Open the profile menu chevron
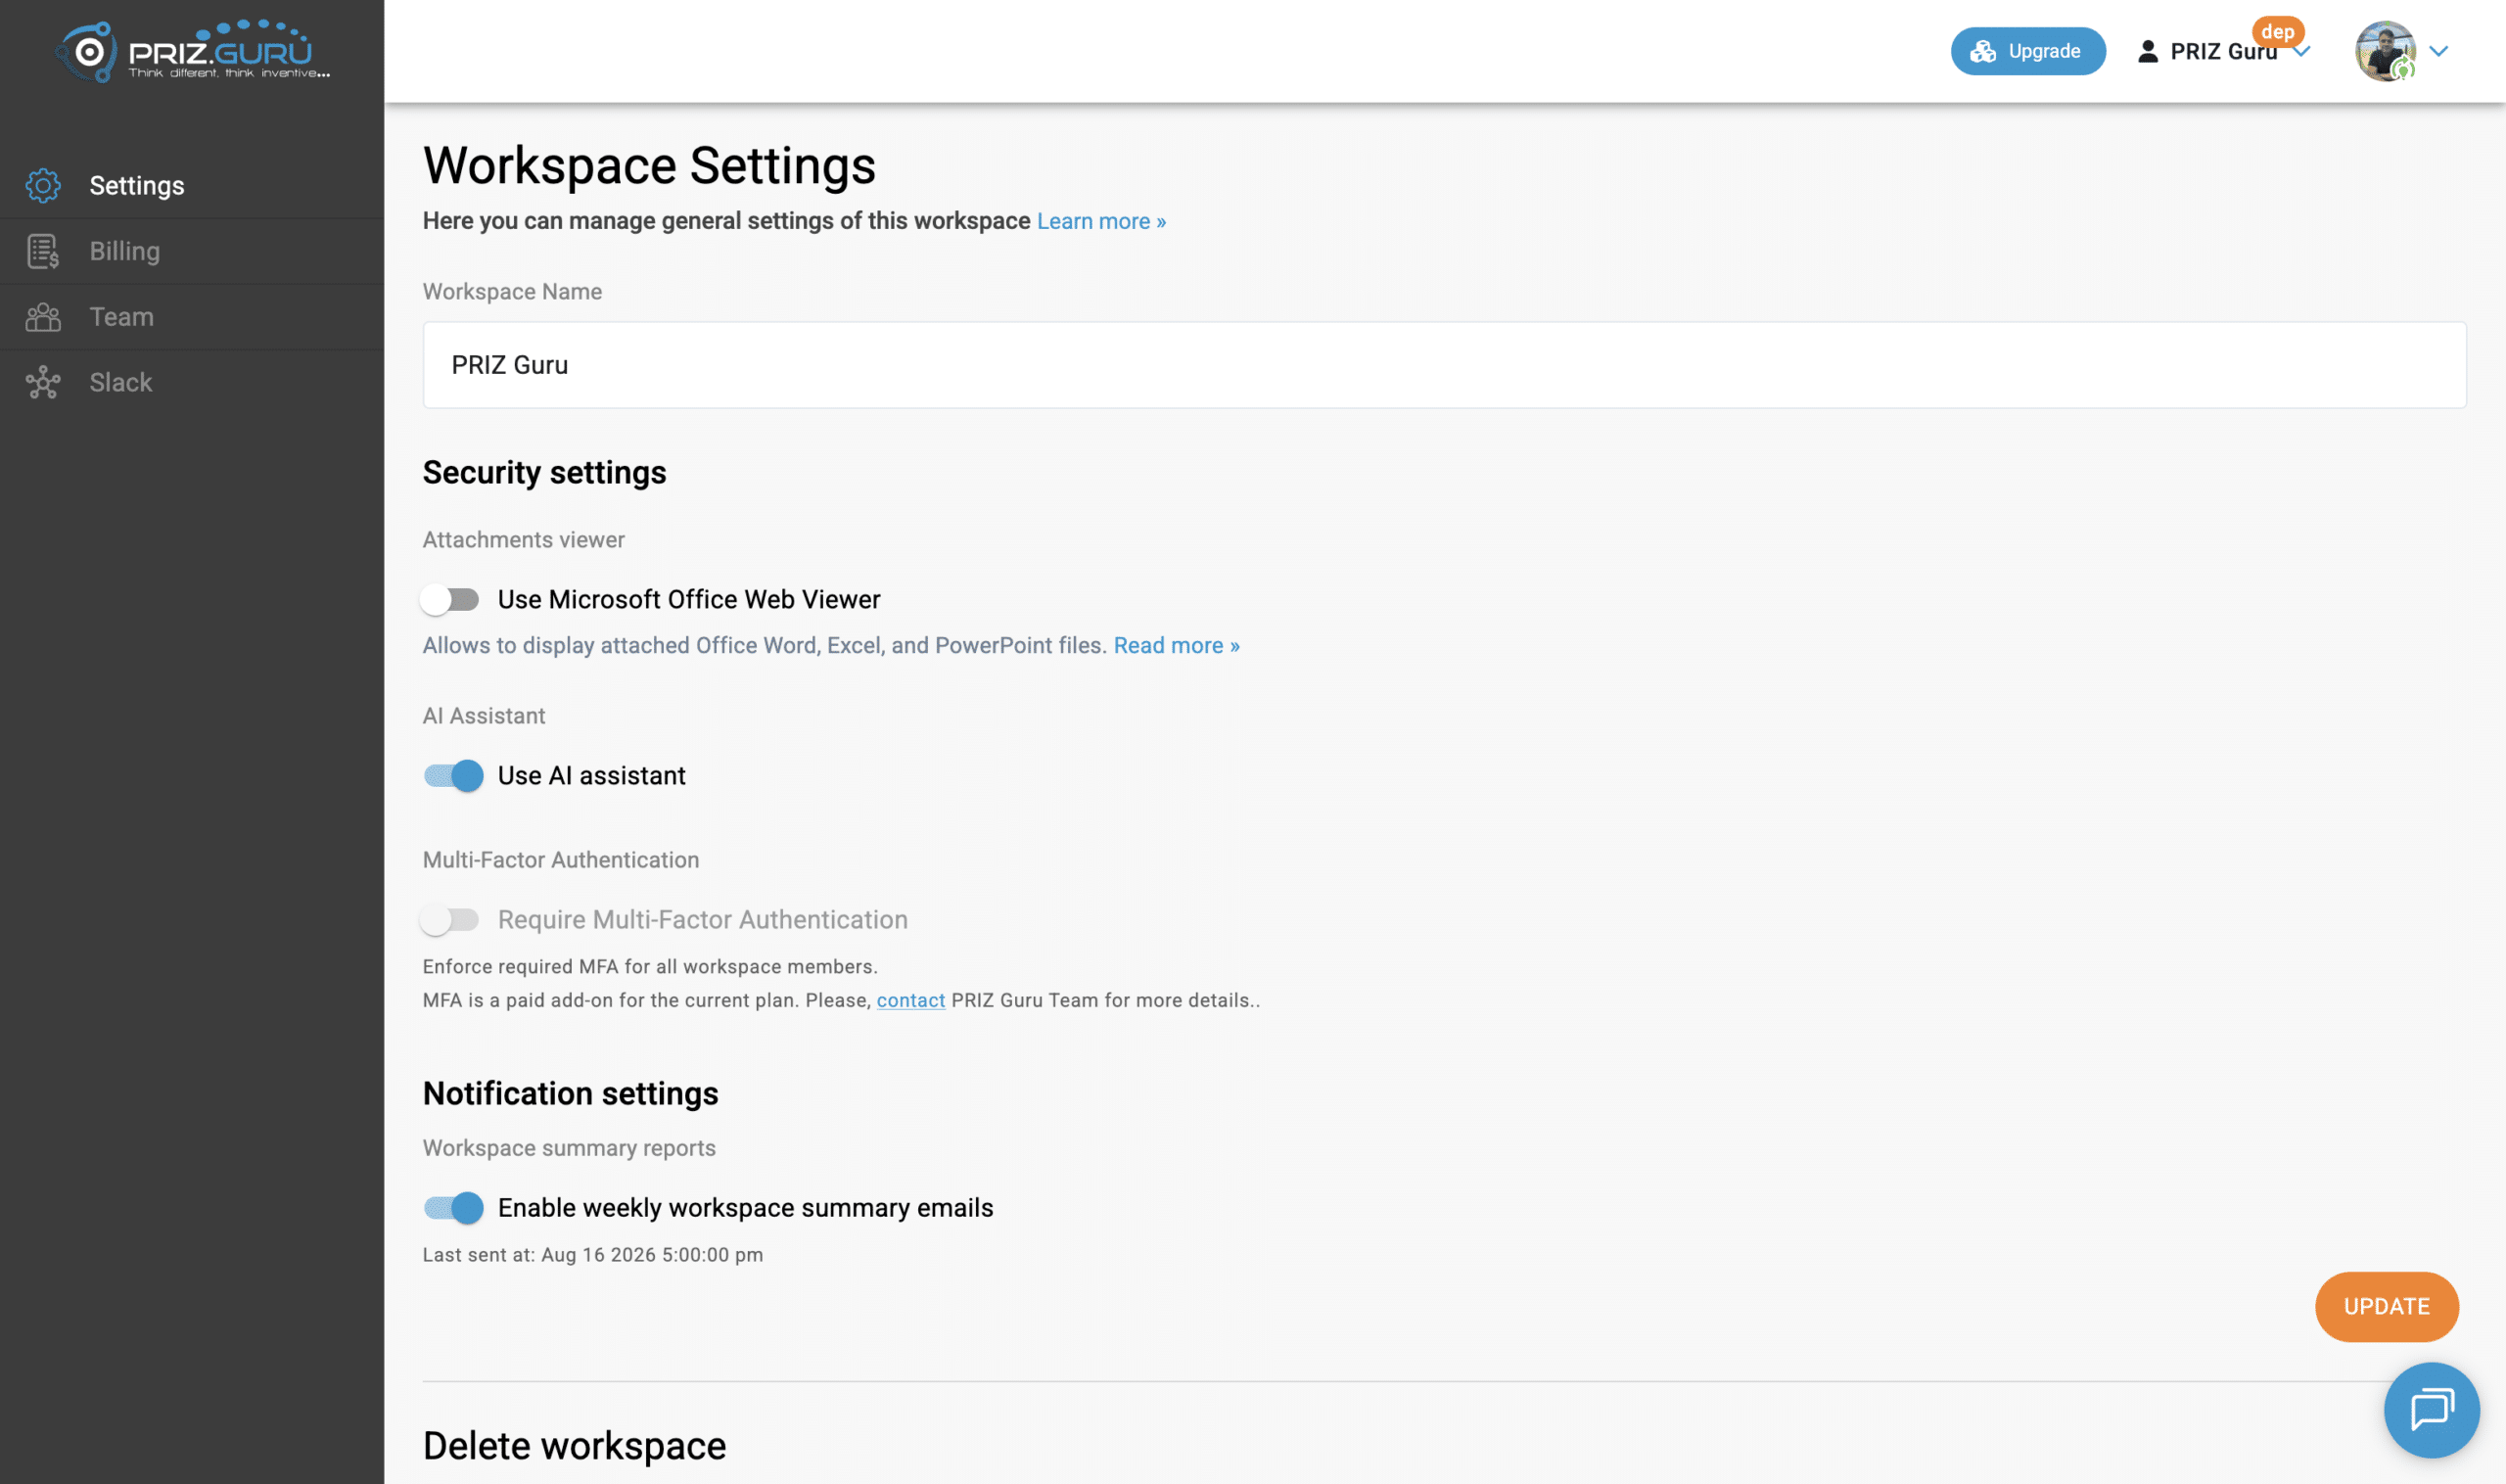Screen dimensions: 2506x1484 pyautogui.click(x=2438, y=51)
